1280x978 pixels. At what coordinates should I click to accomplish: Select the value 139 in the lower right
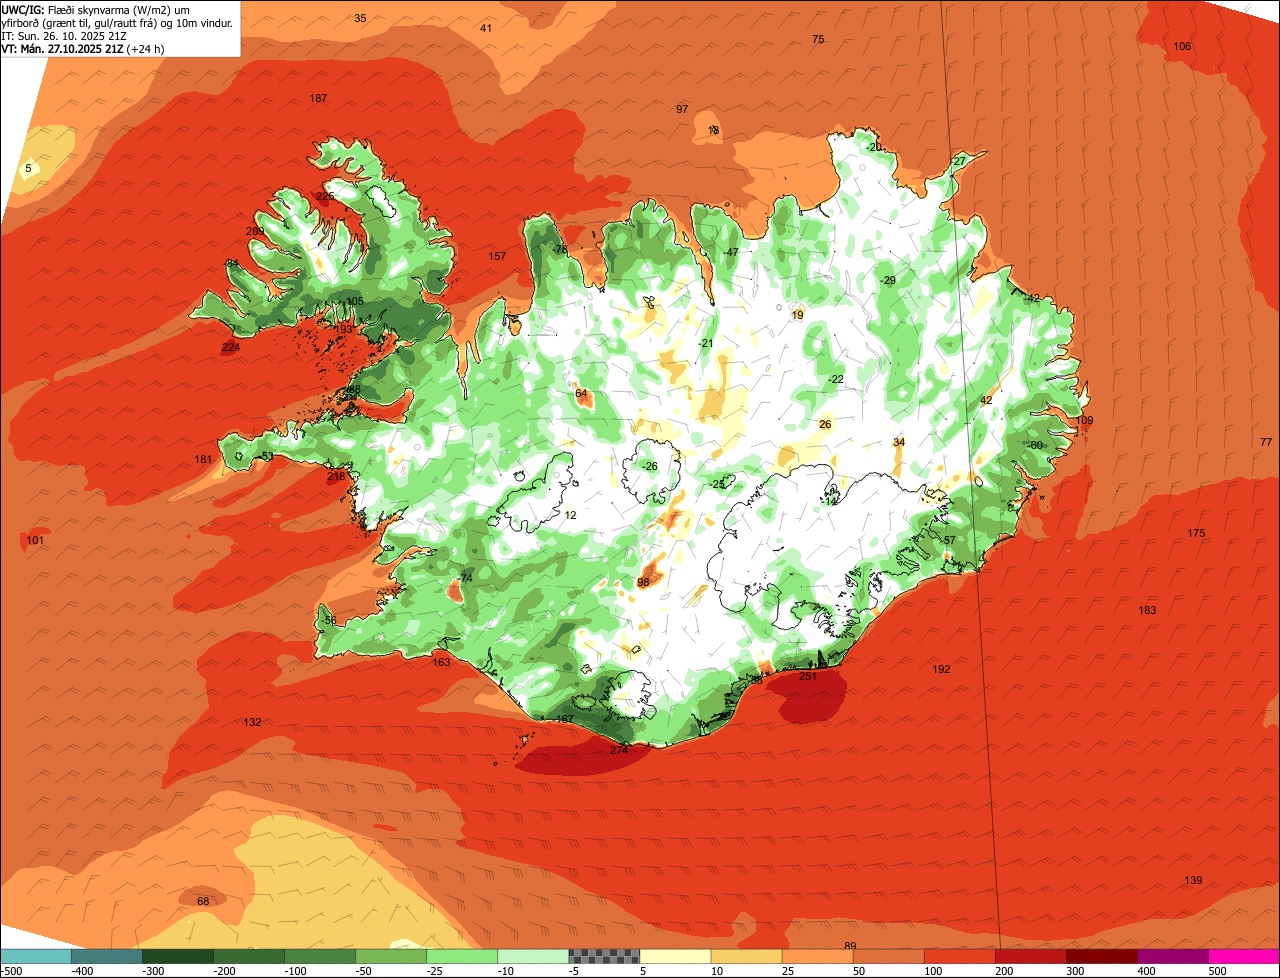[1193, 880]
